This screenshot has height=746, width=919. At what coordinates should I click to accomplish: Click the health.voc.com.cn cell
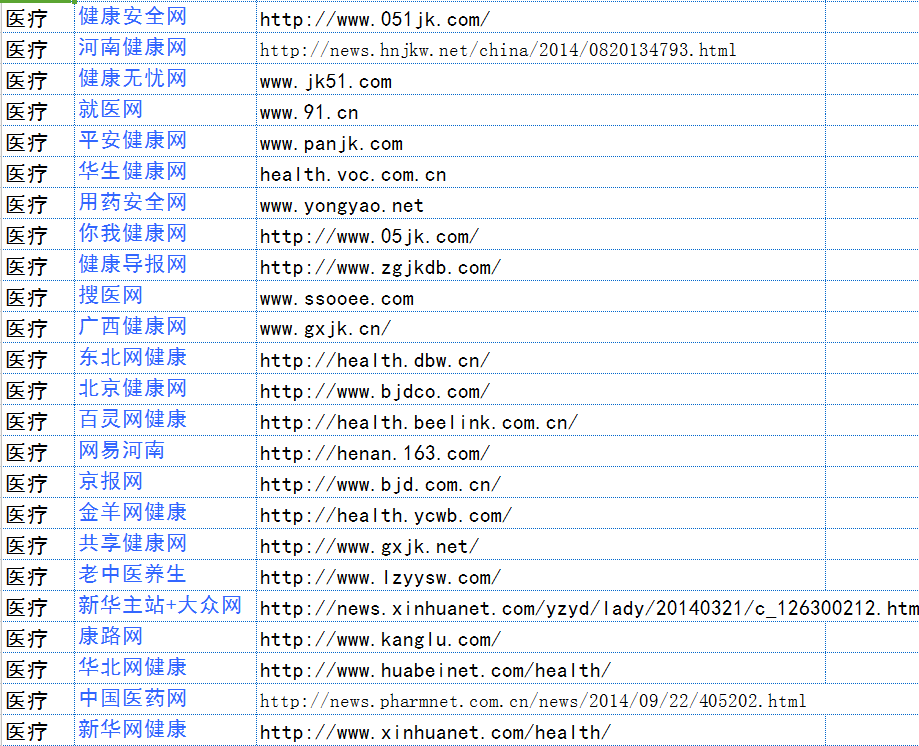coord(541,172)
